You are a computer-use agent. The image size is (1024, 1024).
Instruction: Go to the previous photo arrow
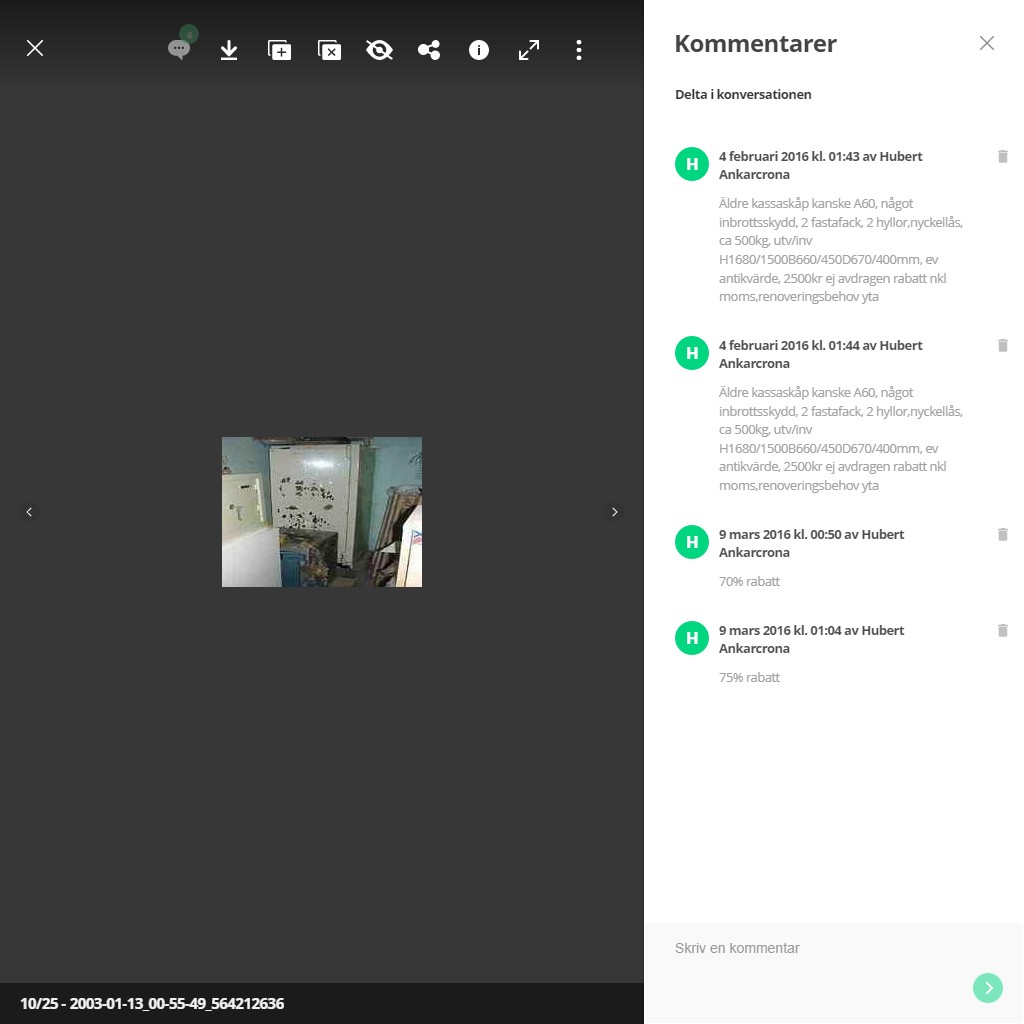tap(29, 512)
